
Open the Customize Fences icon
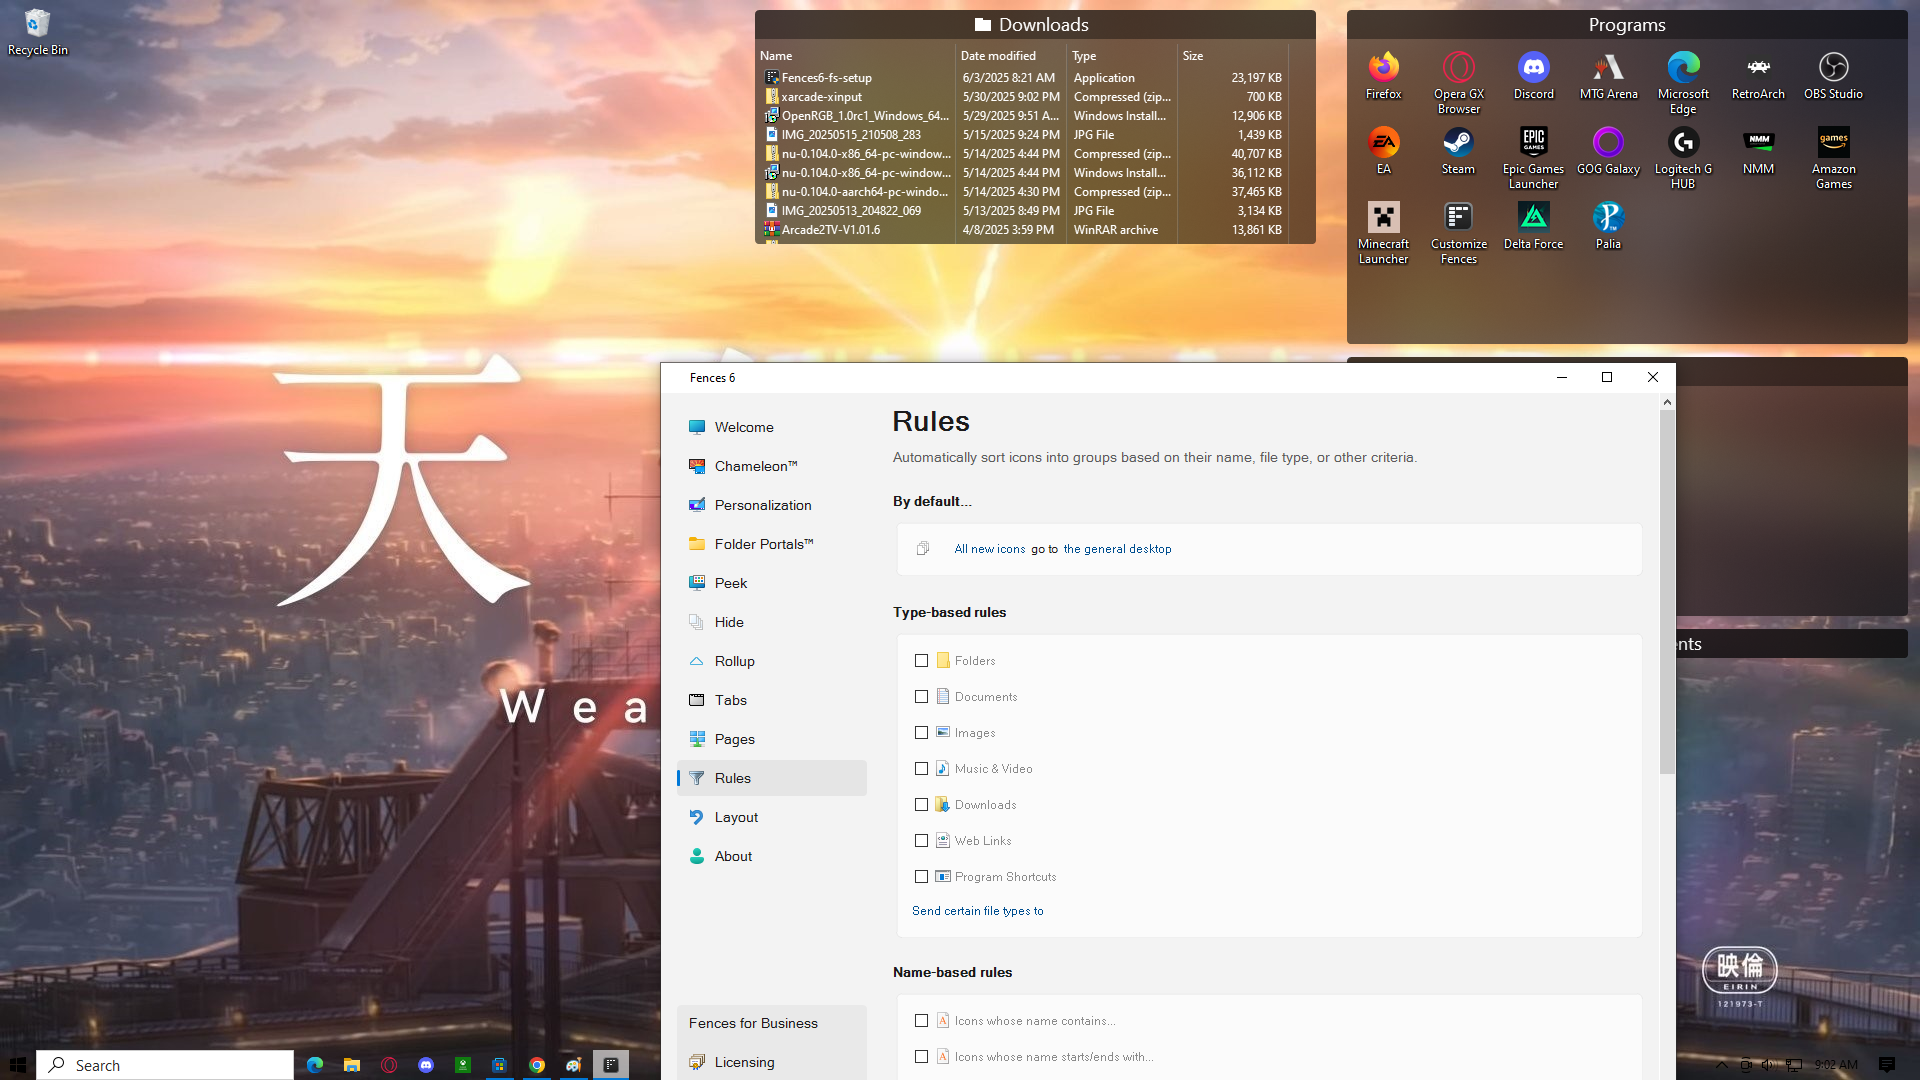tap(1459, 233)
